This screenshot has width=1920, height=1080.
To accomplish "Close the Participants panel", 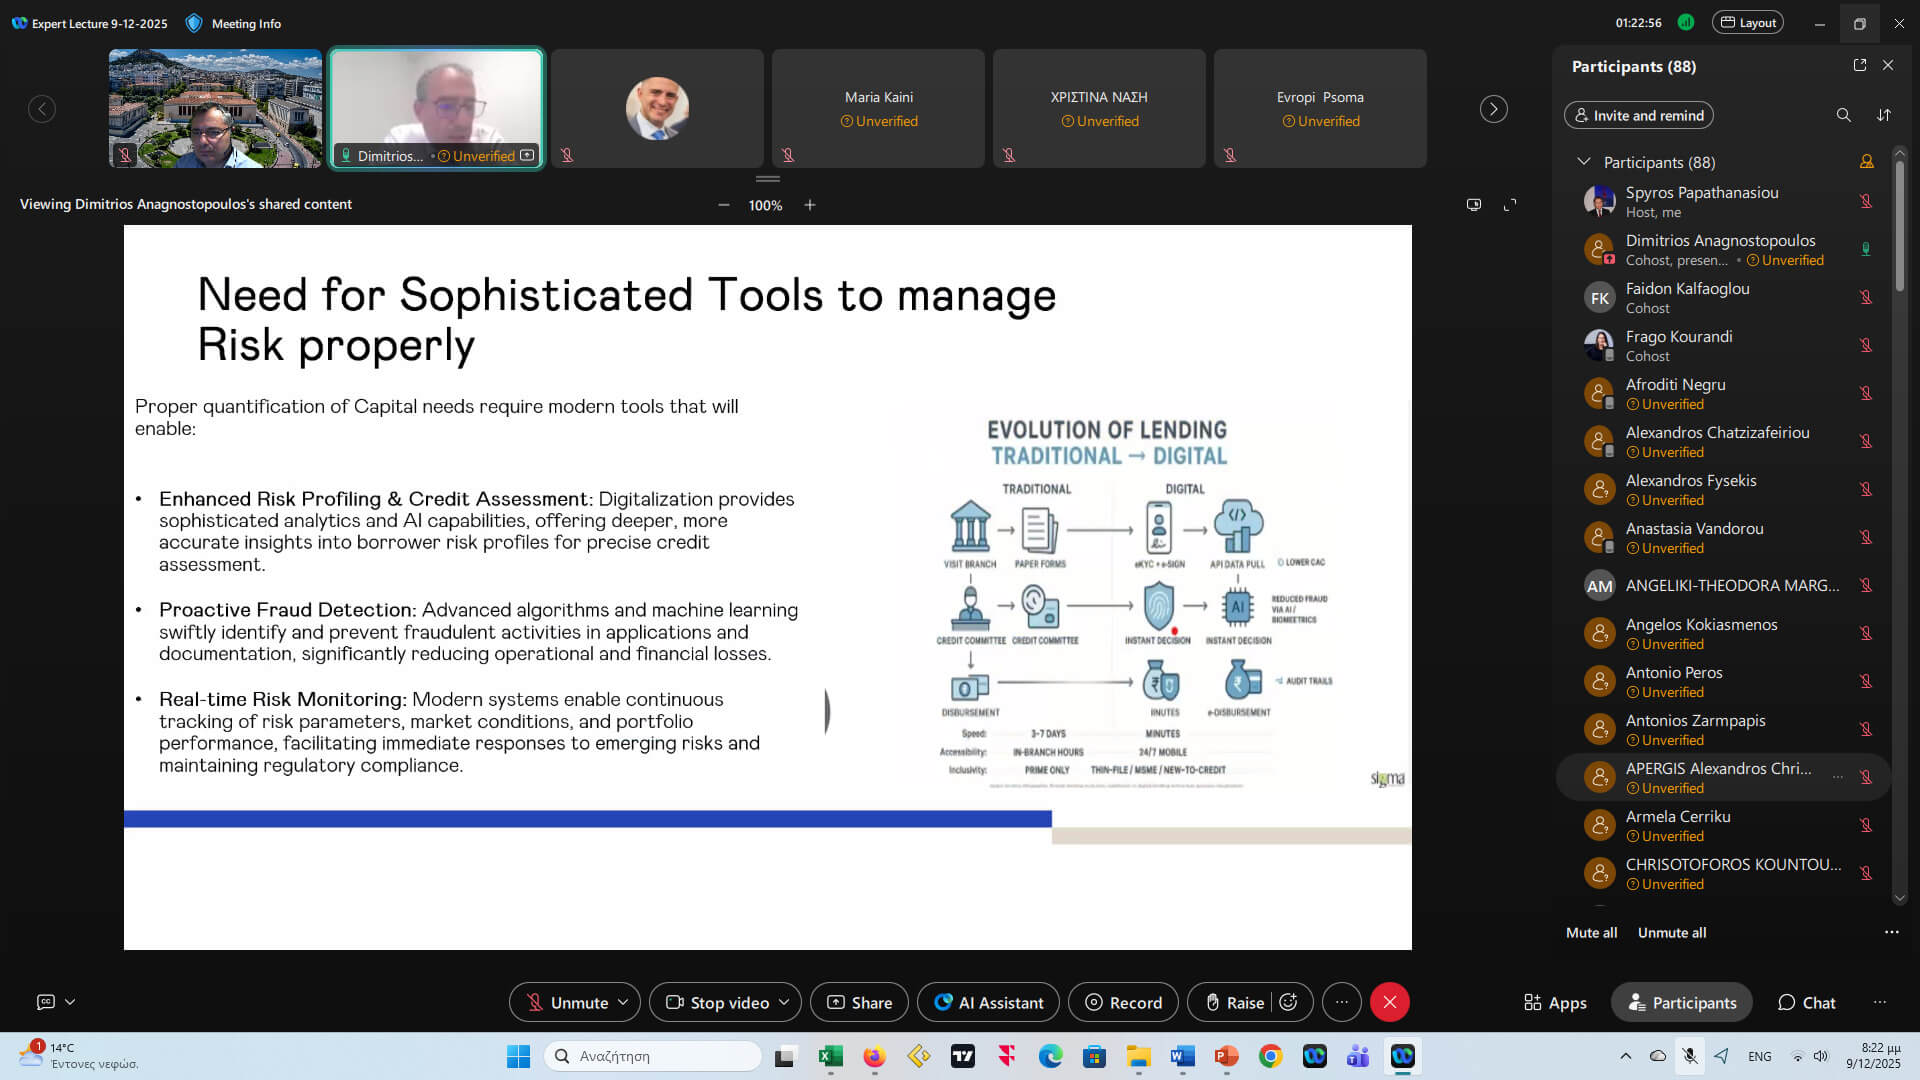I will 1888,65.
